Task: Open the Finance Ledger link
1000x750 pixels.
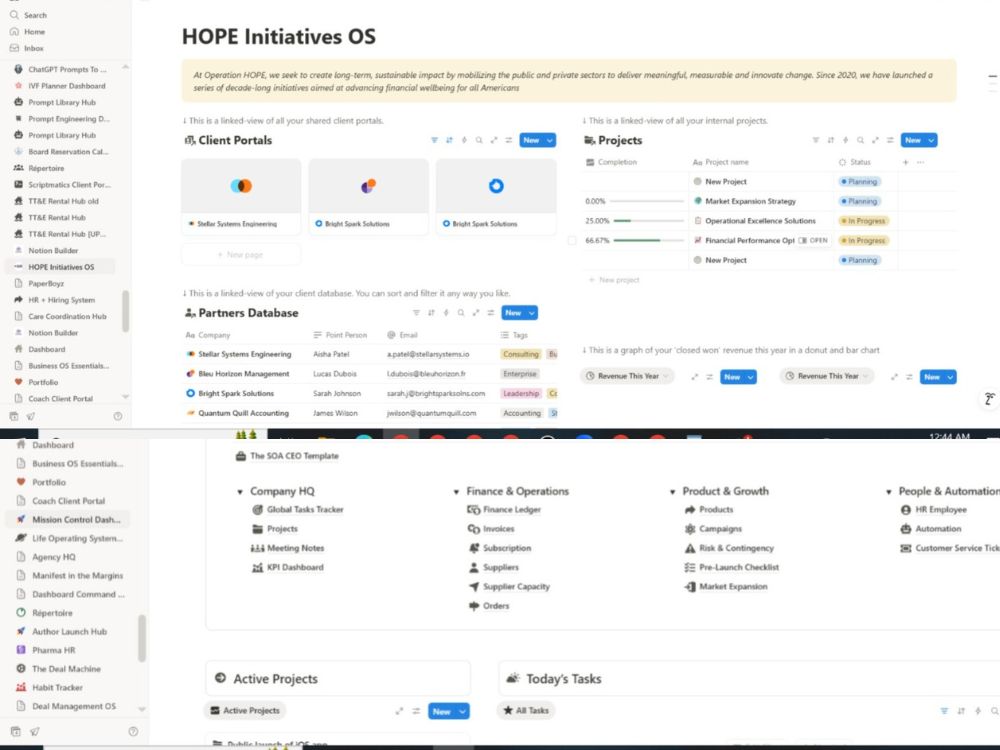Action: point(504,510)
